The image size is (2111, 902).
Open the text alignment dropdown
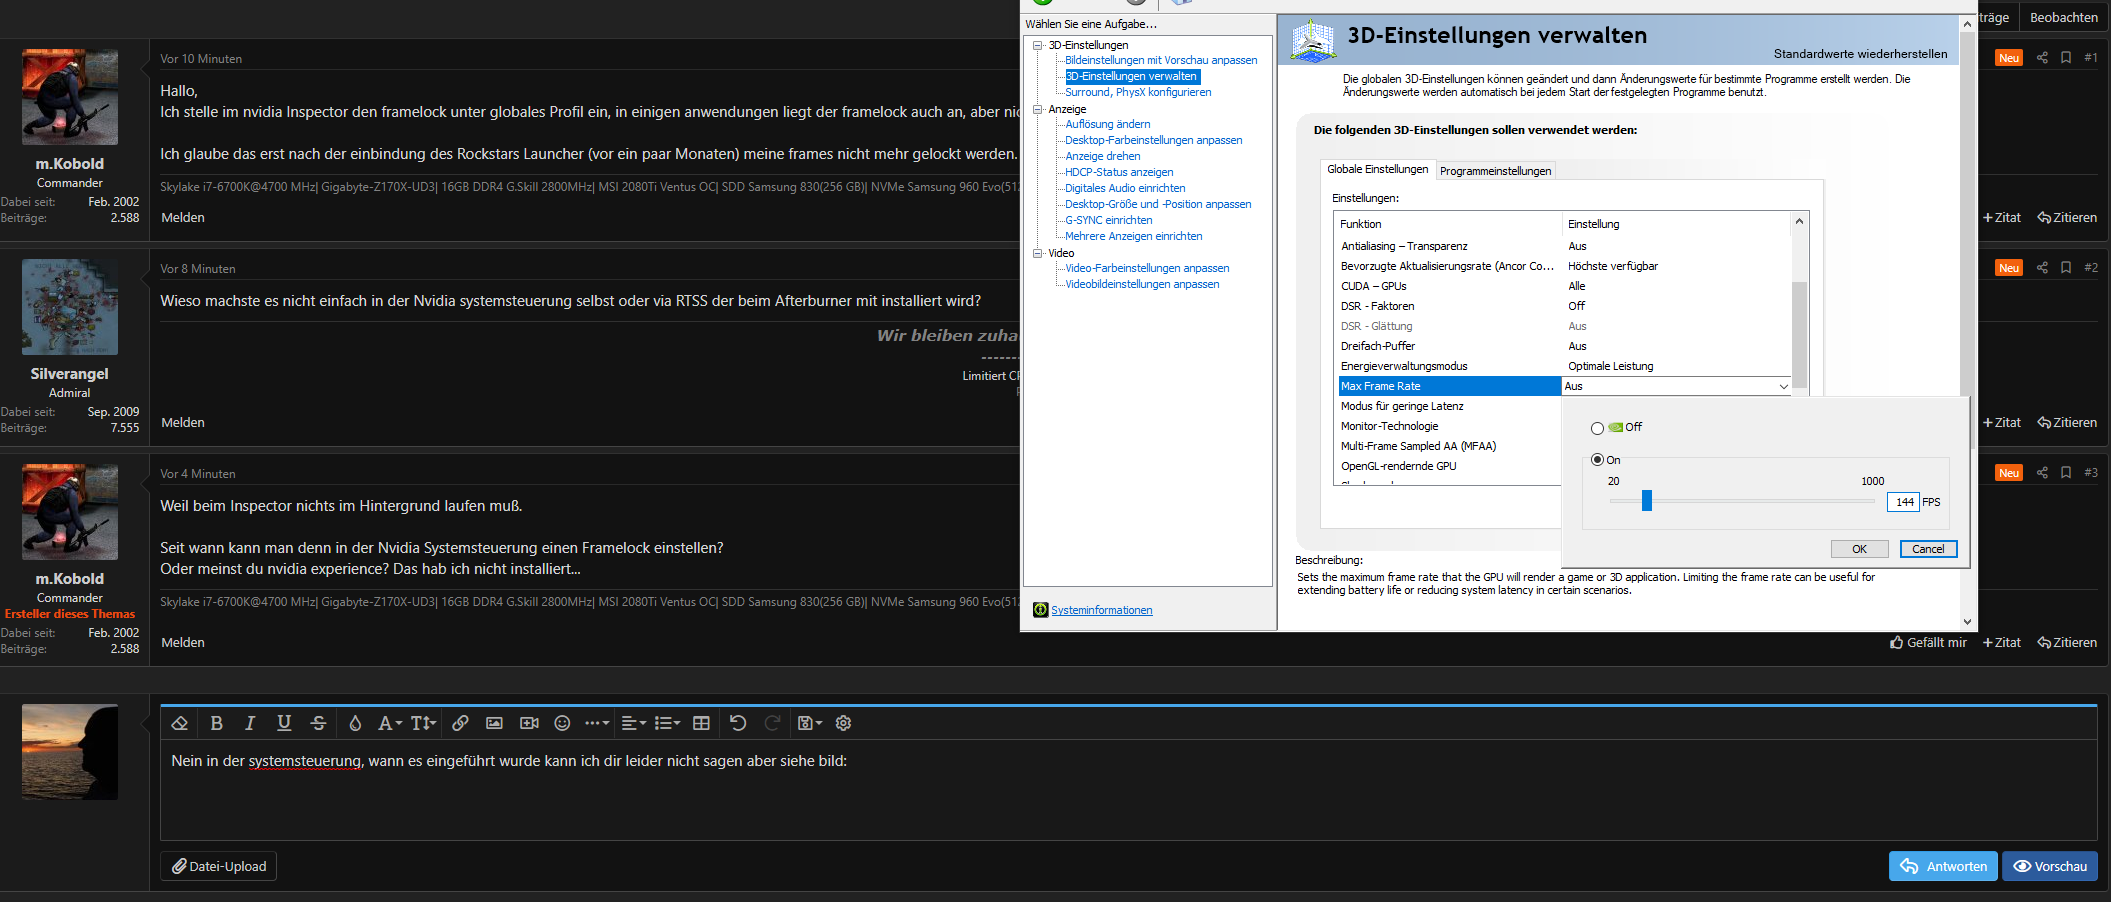(x=634, y=723)
